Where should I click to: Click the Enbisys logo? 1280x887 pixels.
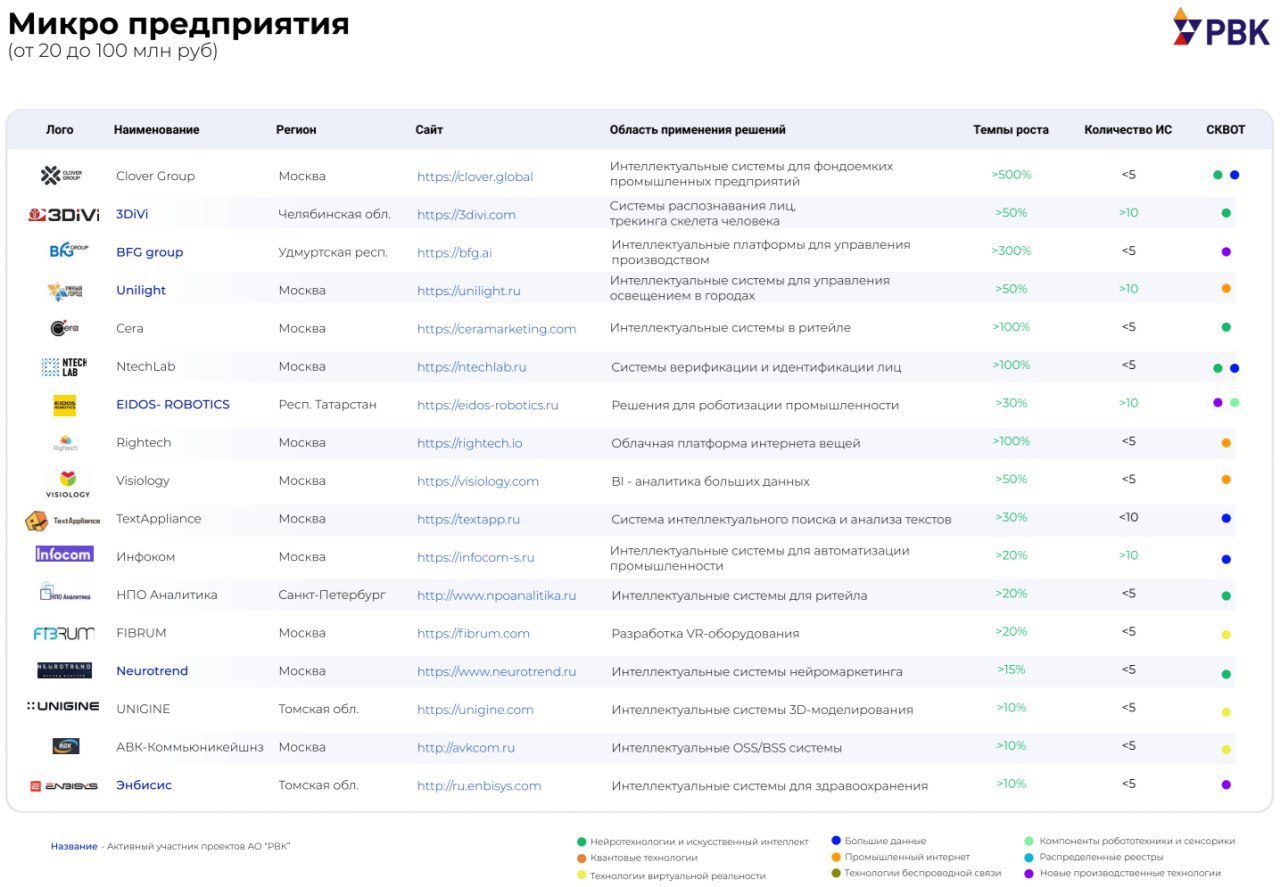(64, 786)
